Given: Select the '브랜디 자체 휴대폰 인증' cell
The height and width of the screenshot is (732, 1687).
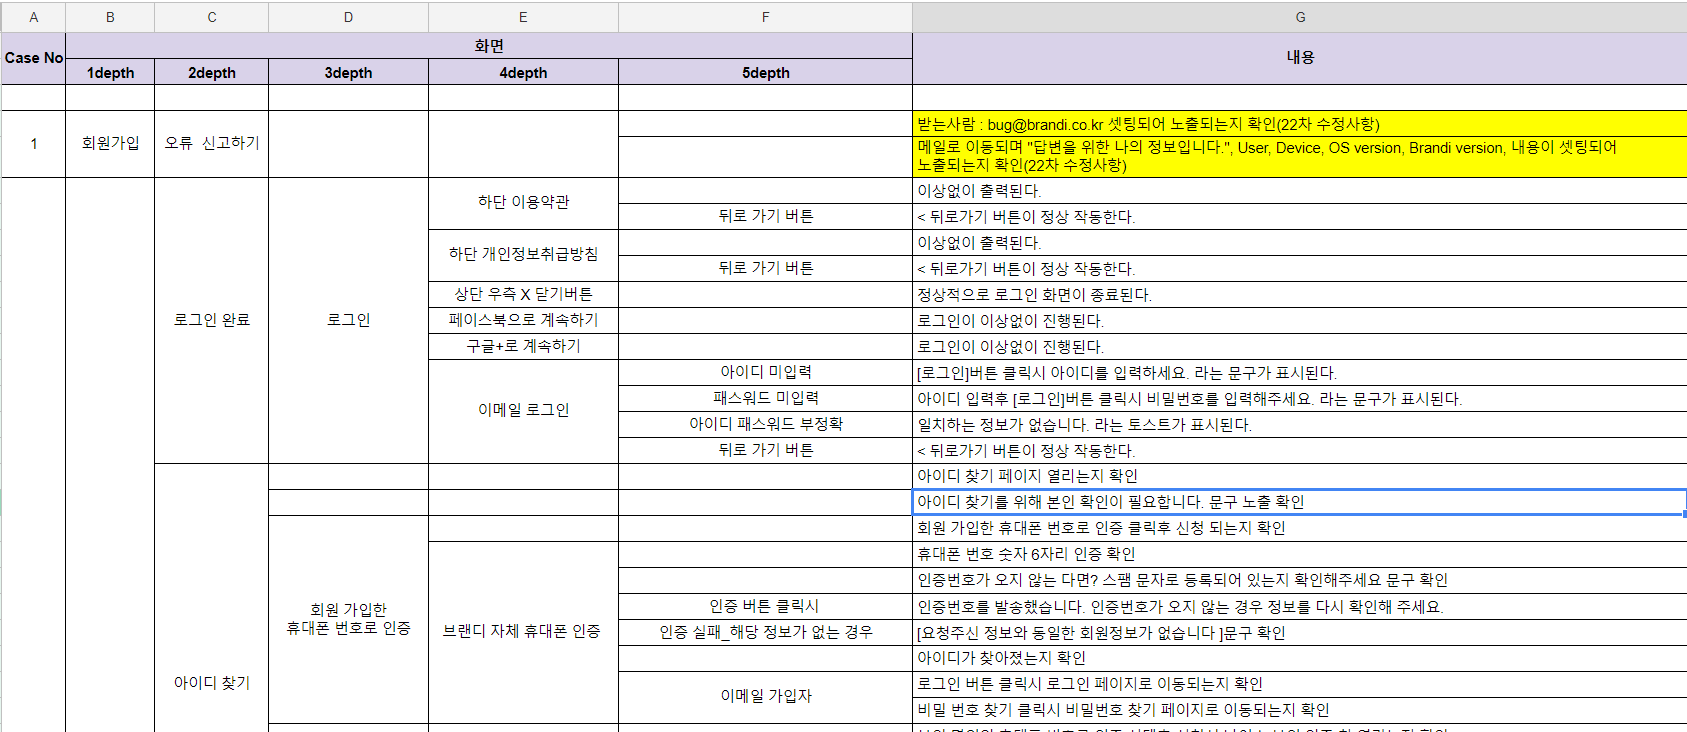Looking at the screenshot, I should pos(522,631).
